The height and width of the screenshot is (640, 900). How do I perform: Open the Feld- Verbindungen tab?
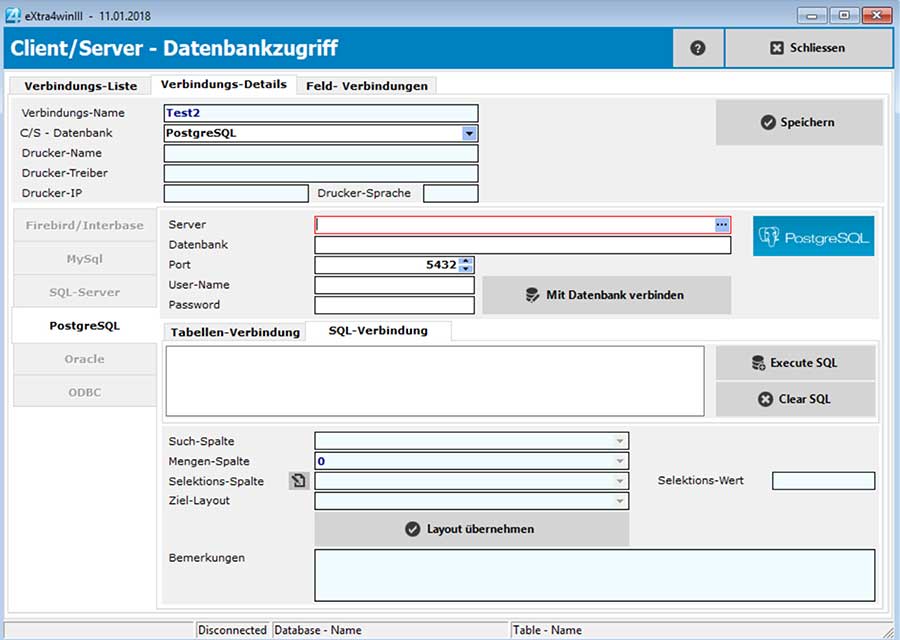pyautogui.click(x=367, y=86)
